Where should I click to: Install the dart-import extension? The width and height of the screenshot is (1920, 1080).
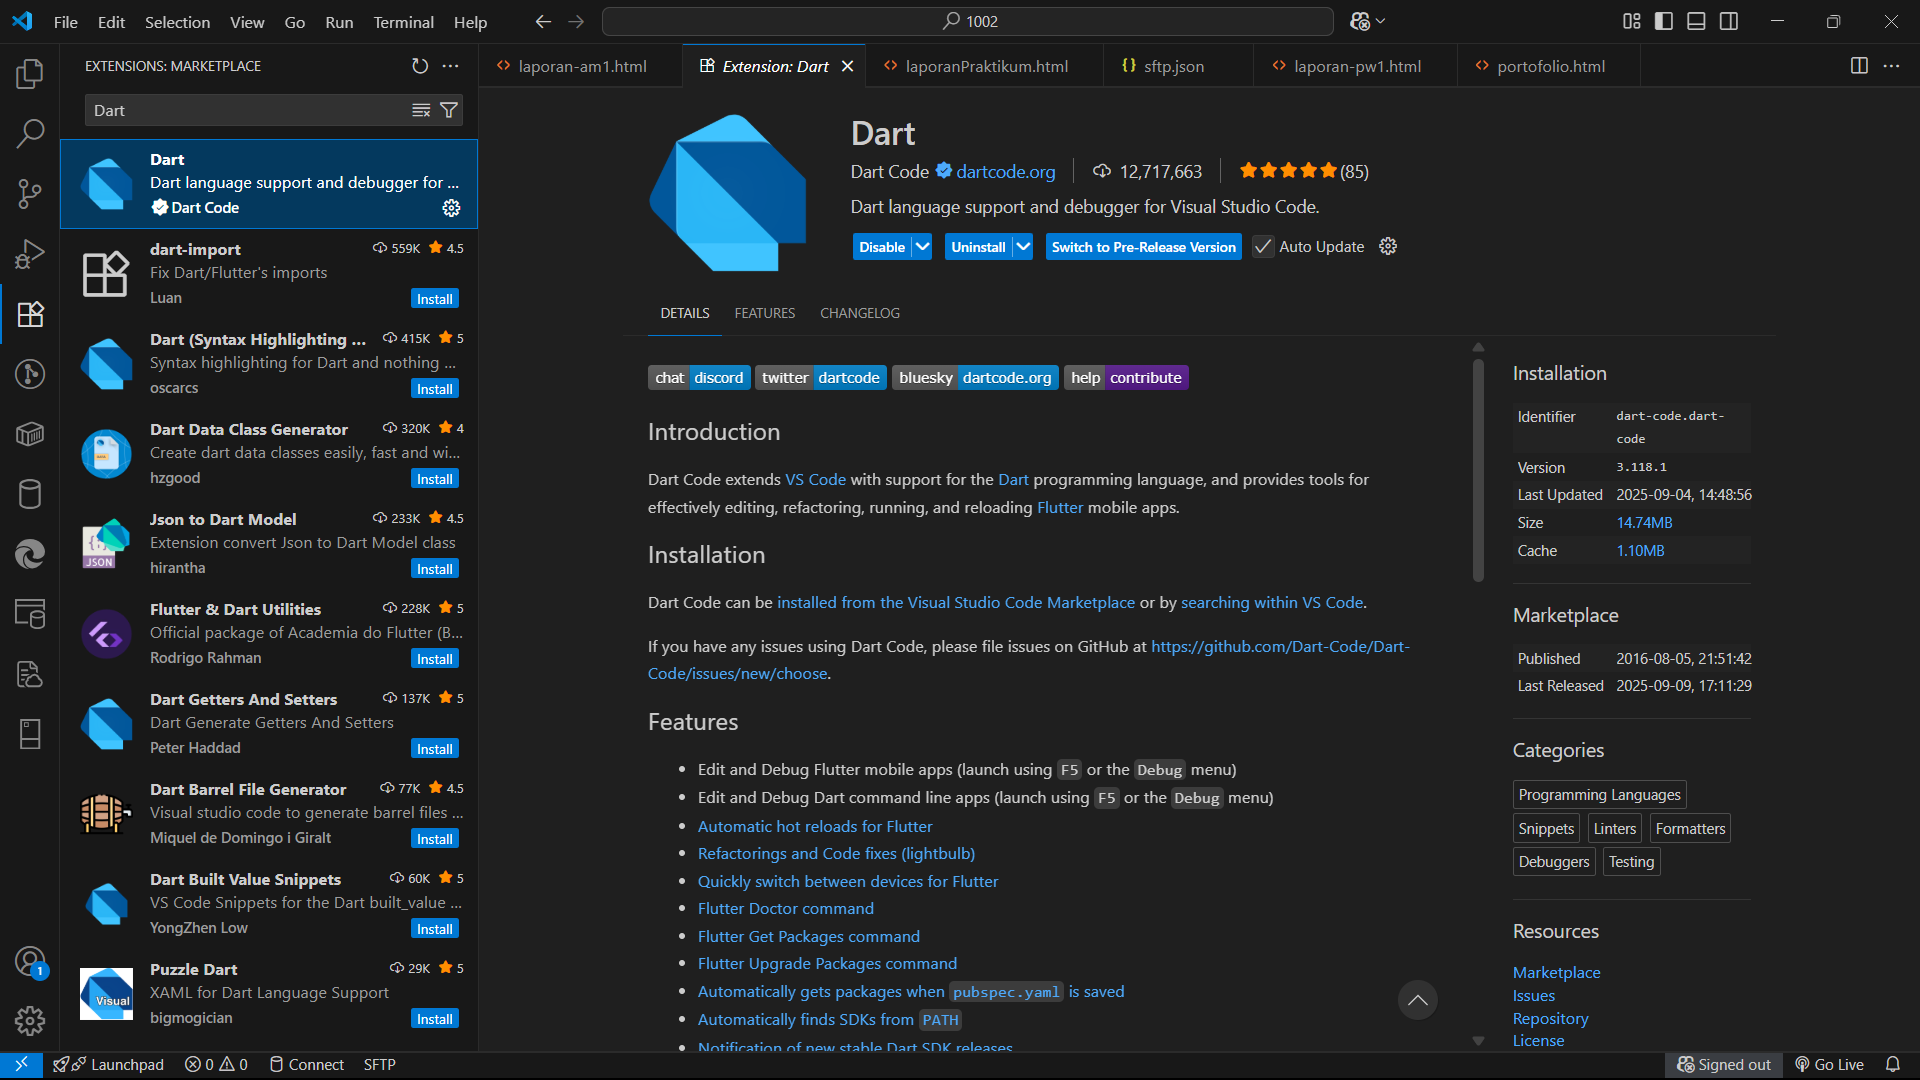[434, 299]
